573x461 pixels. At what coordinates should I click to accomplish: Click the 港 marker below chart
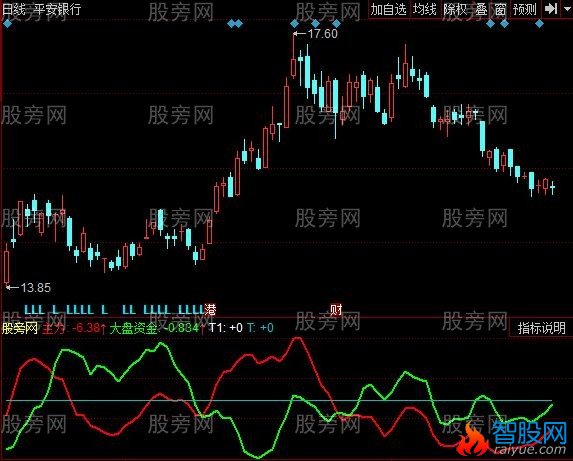[210, 310]
